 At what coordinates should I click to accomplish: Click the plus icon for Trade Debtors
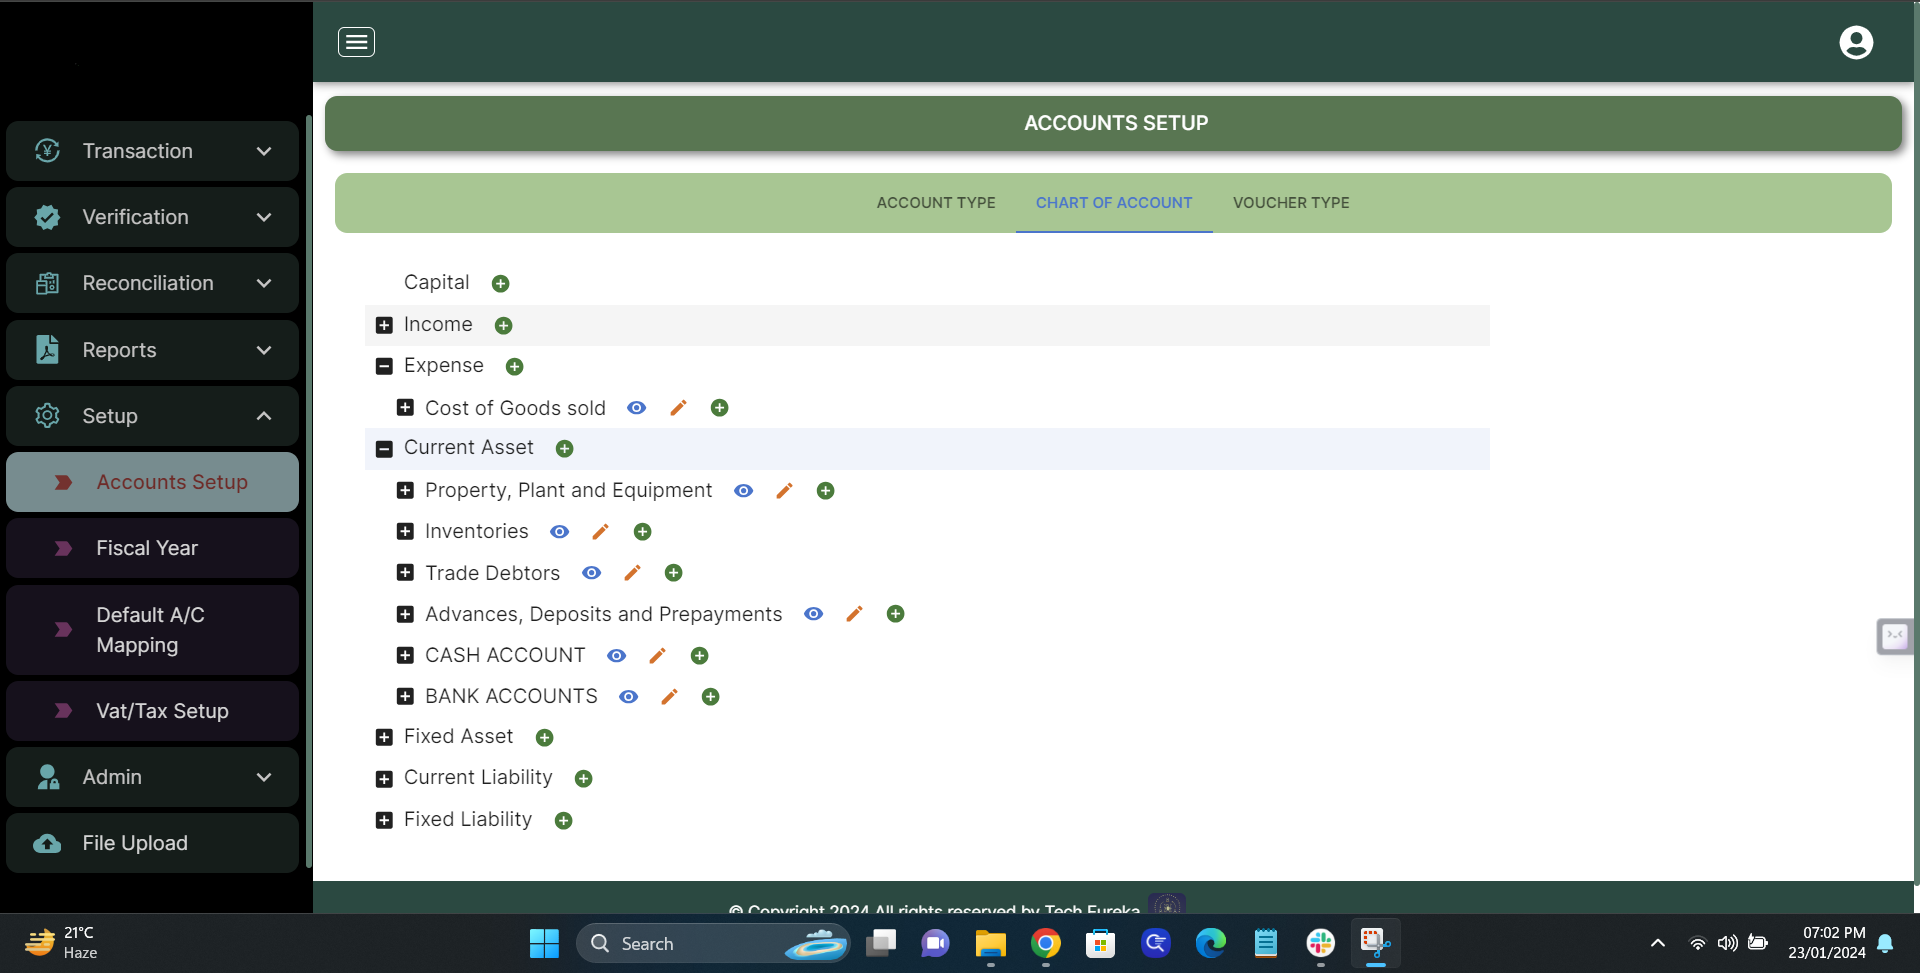[x=674, y=573]
